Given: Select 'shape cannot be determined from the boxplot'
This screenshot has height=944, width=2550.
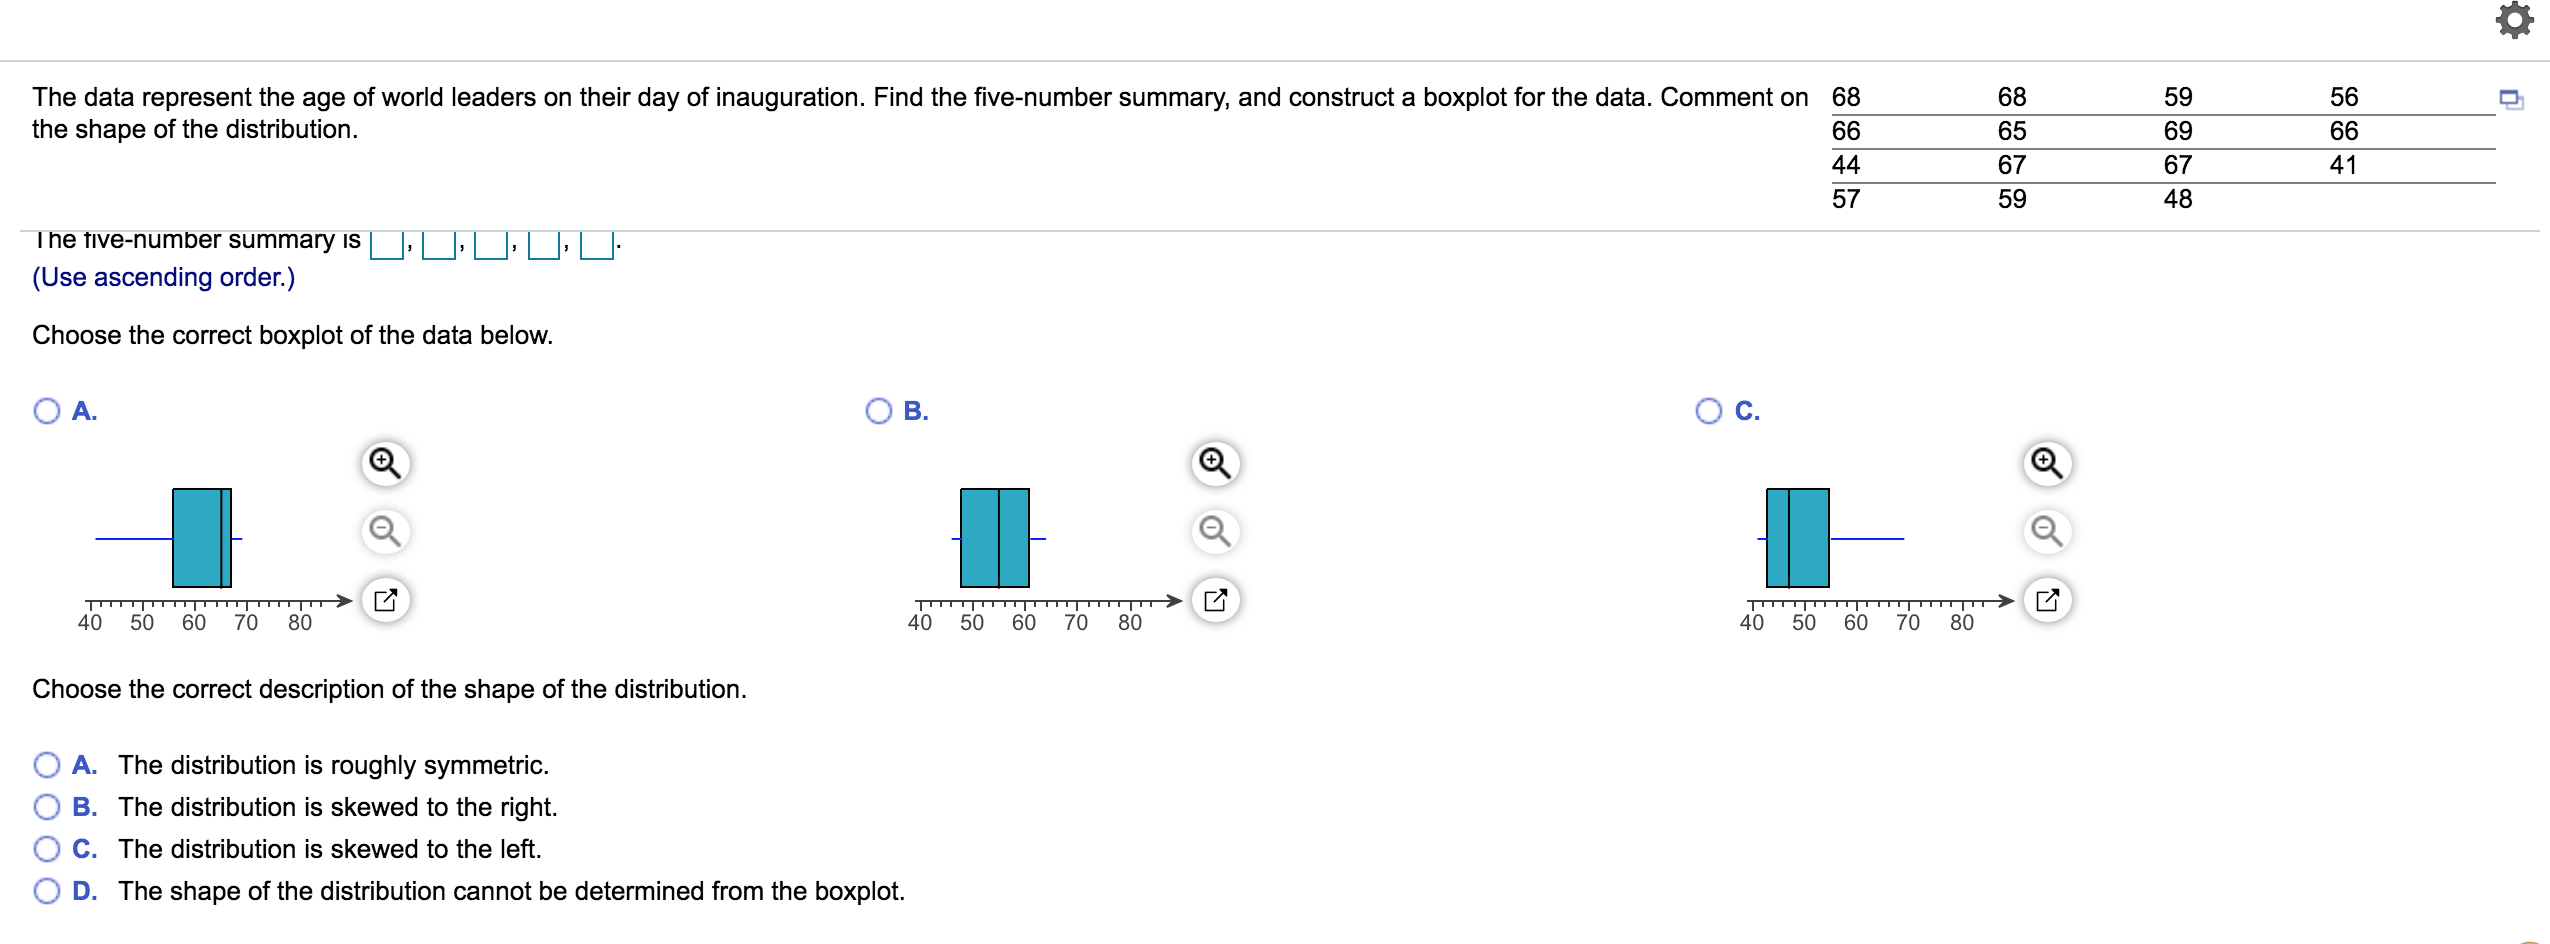Looking at the screenshot, I should coord(45,889).
